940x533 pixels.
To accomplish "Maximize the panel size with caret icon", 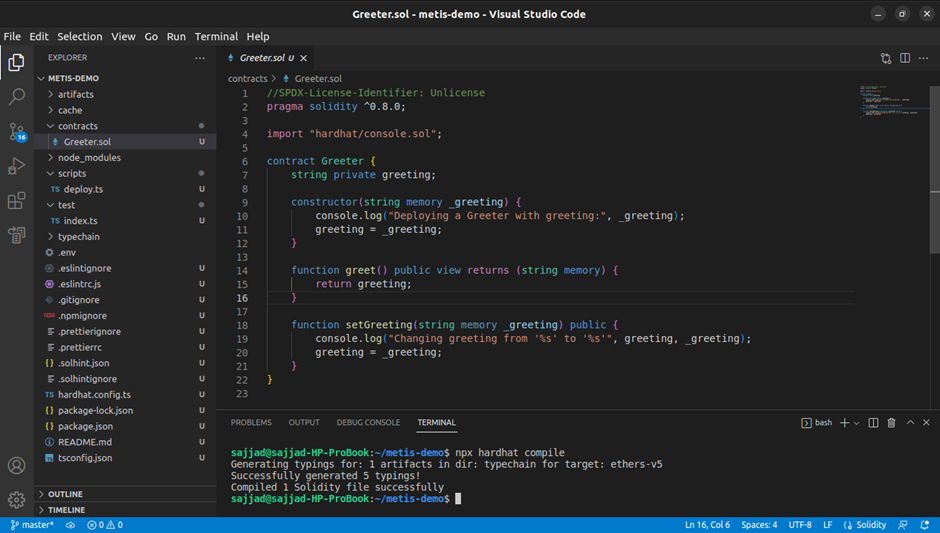I will coord(910,423).
